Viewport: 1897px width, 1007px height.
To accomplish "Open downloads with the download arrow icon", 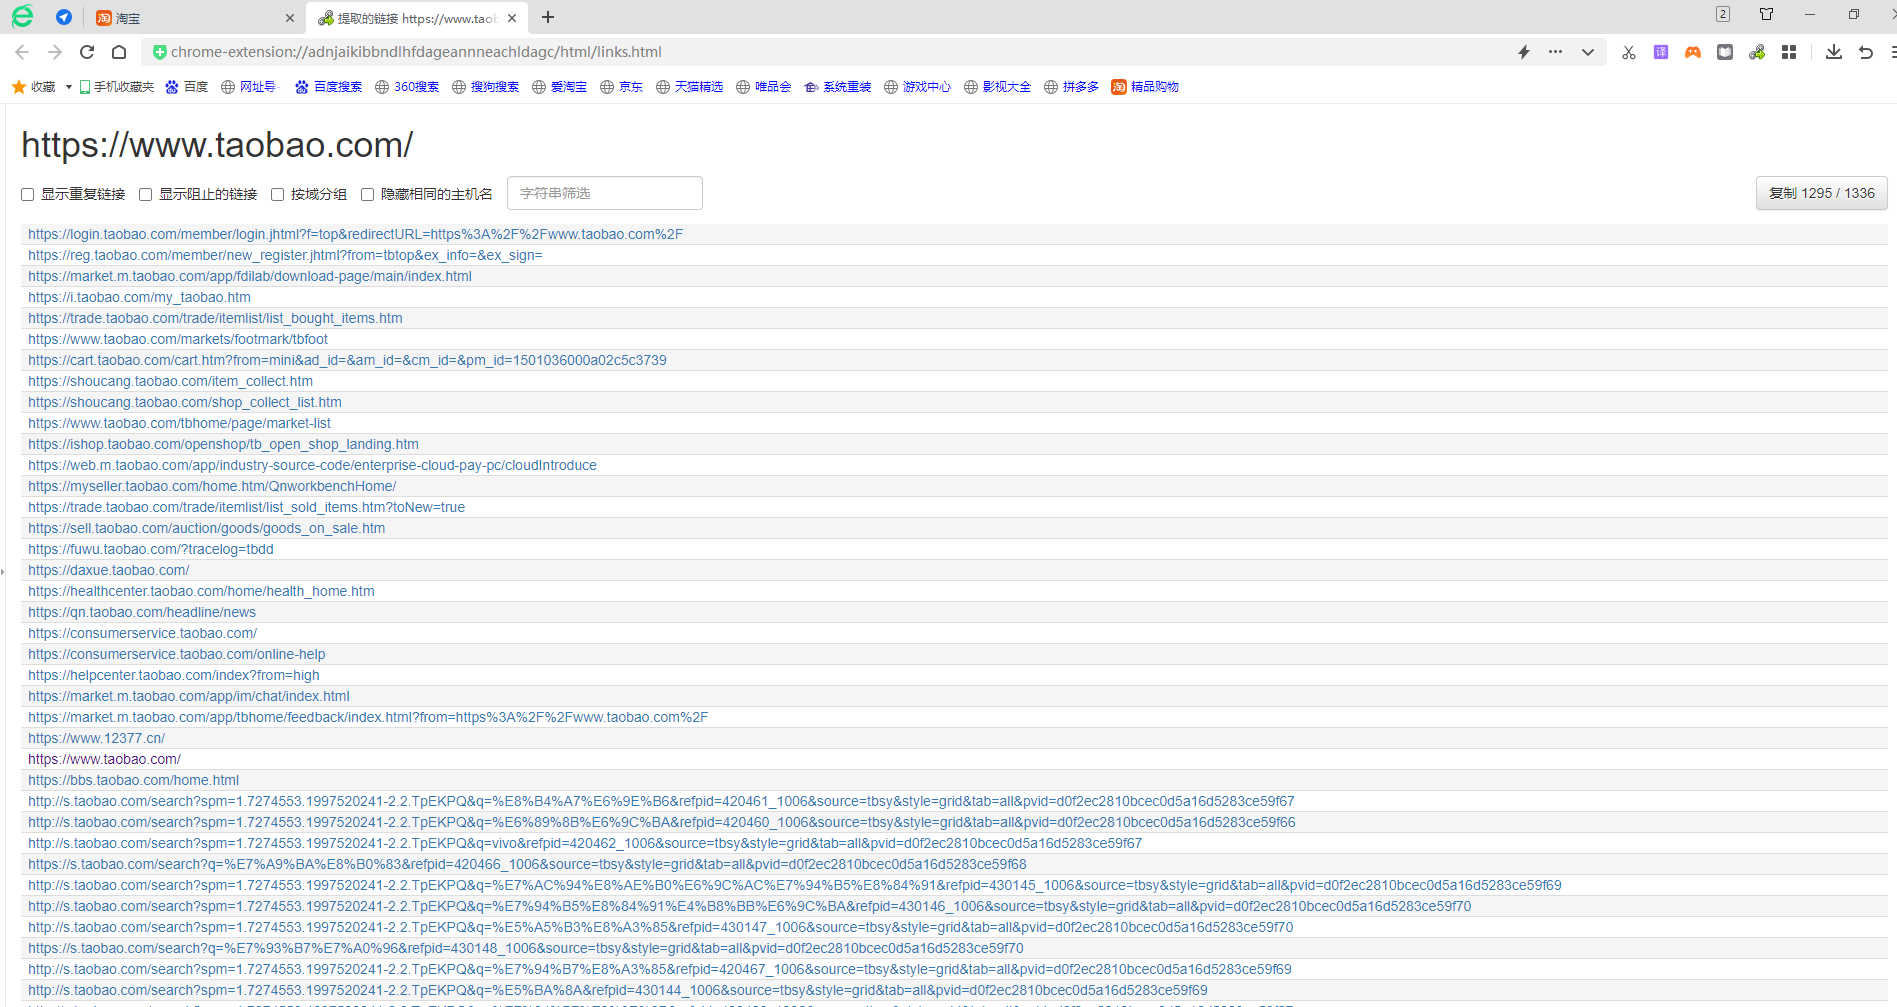I will click(x=1834, y=52).
